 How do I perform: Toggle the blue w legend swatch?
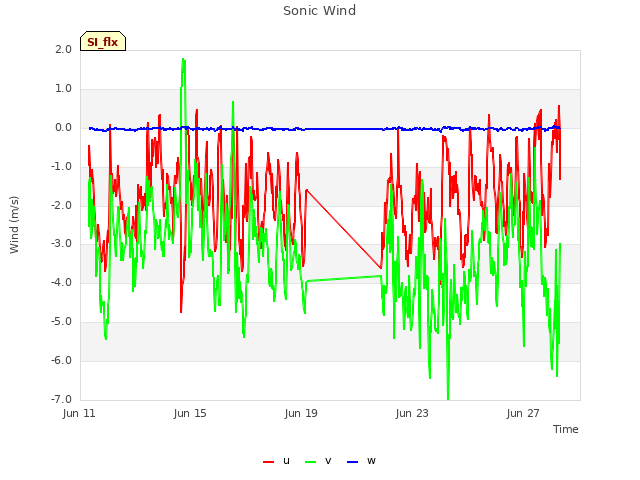pos(352,462)
